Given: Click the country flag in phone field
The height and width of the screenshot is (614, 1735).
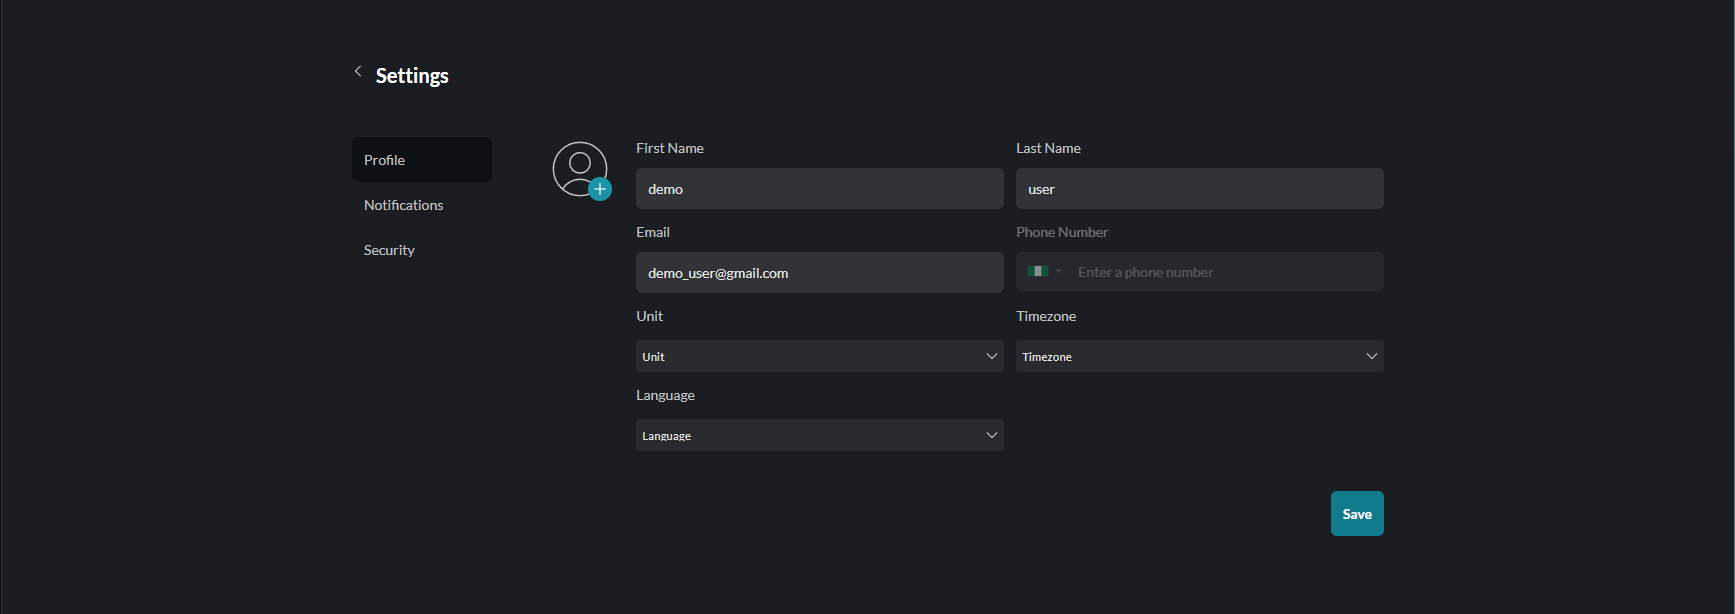Looking at the screenshot, I should click(x=1037, y=272).
